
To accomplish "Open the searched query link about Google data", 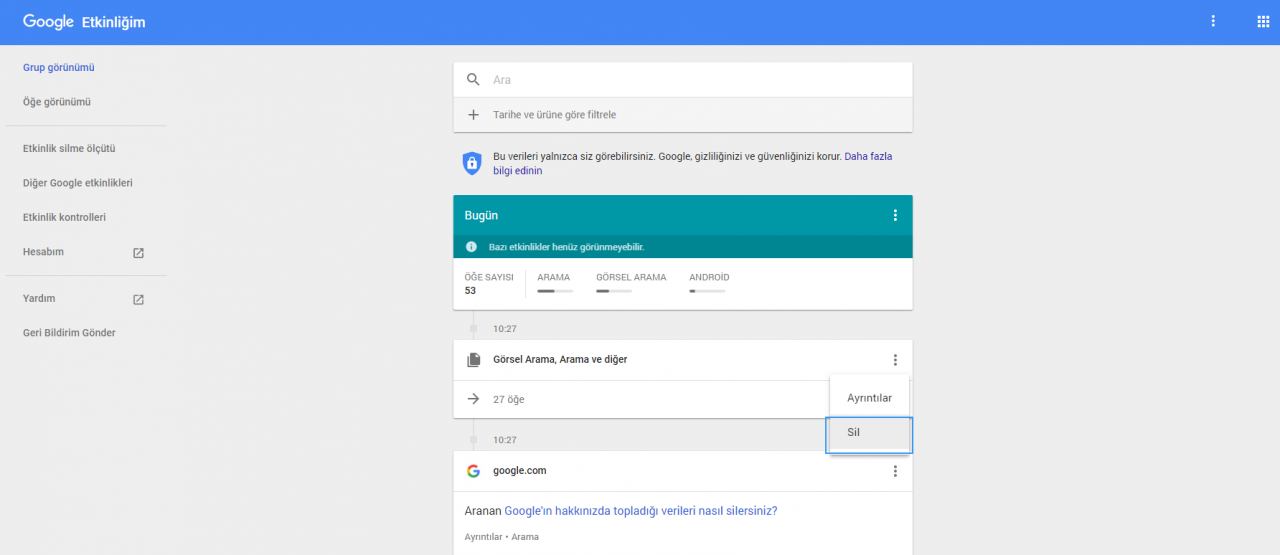I will 640,511.
